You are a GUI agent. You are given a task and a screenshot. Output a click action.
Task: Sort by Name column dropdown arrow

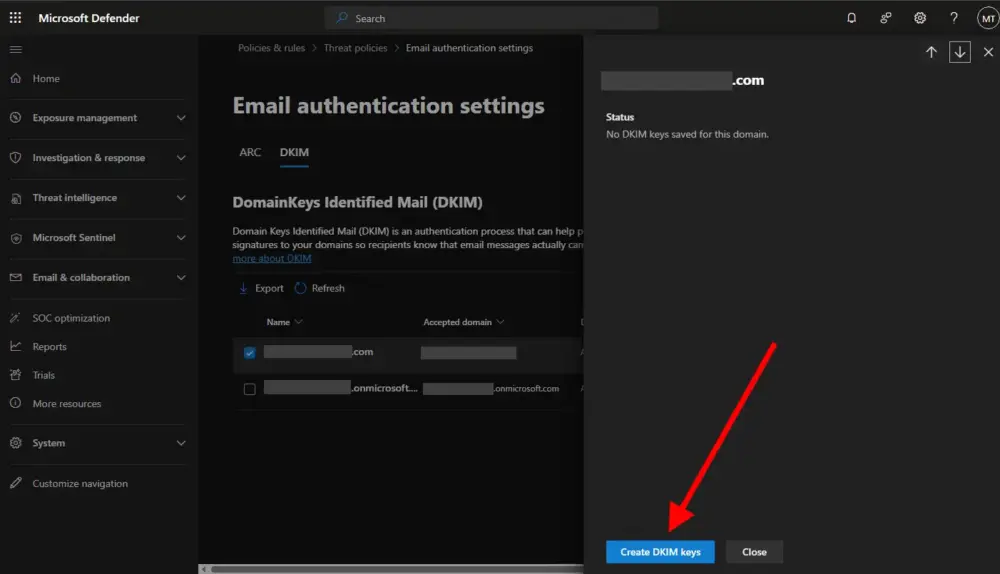[298, 322]
